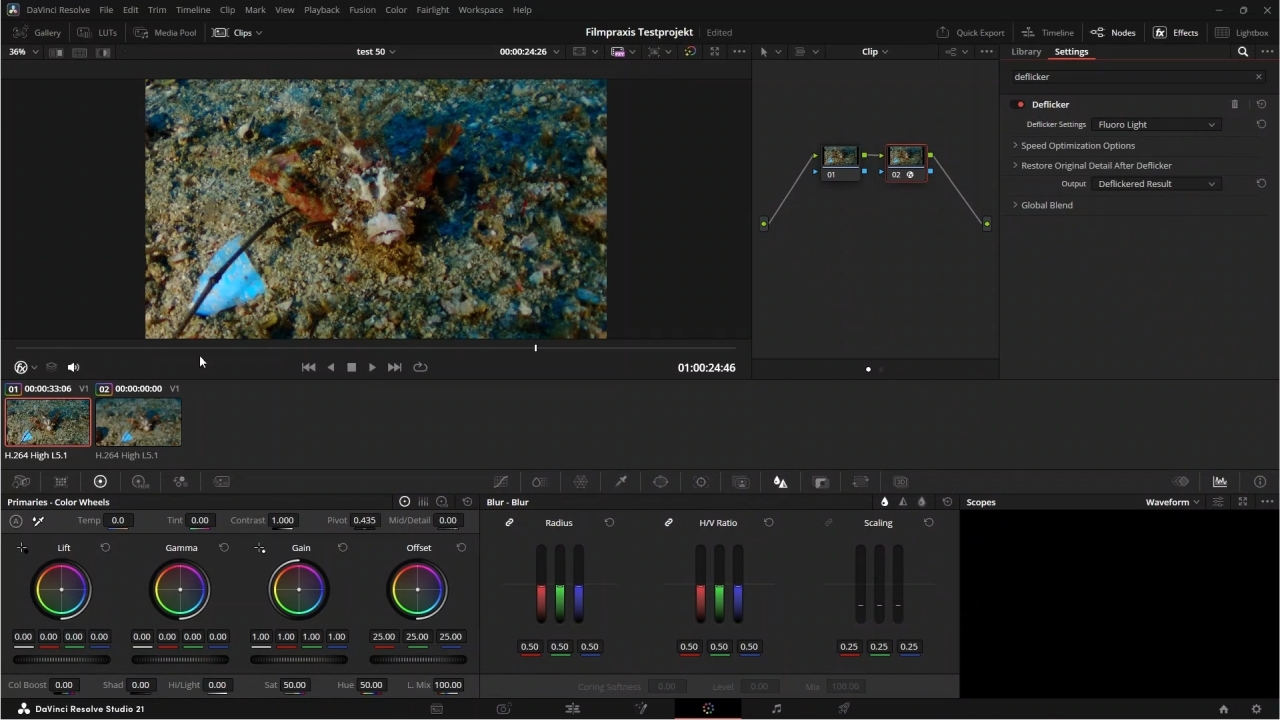
Task: Switch to the Cut page
Action: tap(504, 709)
